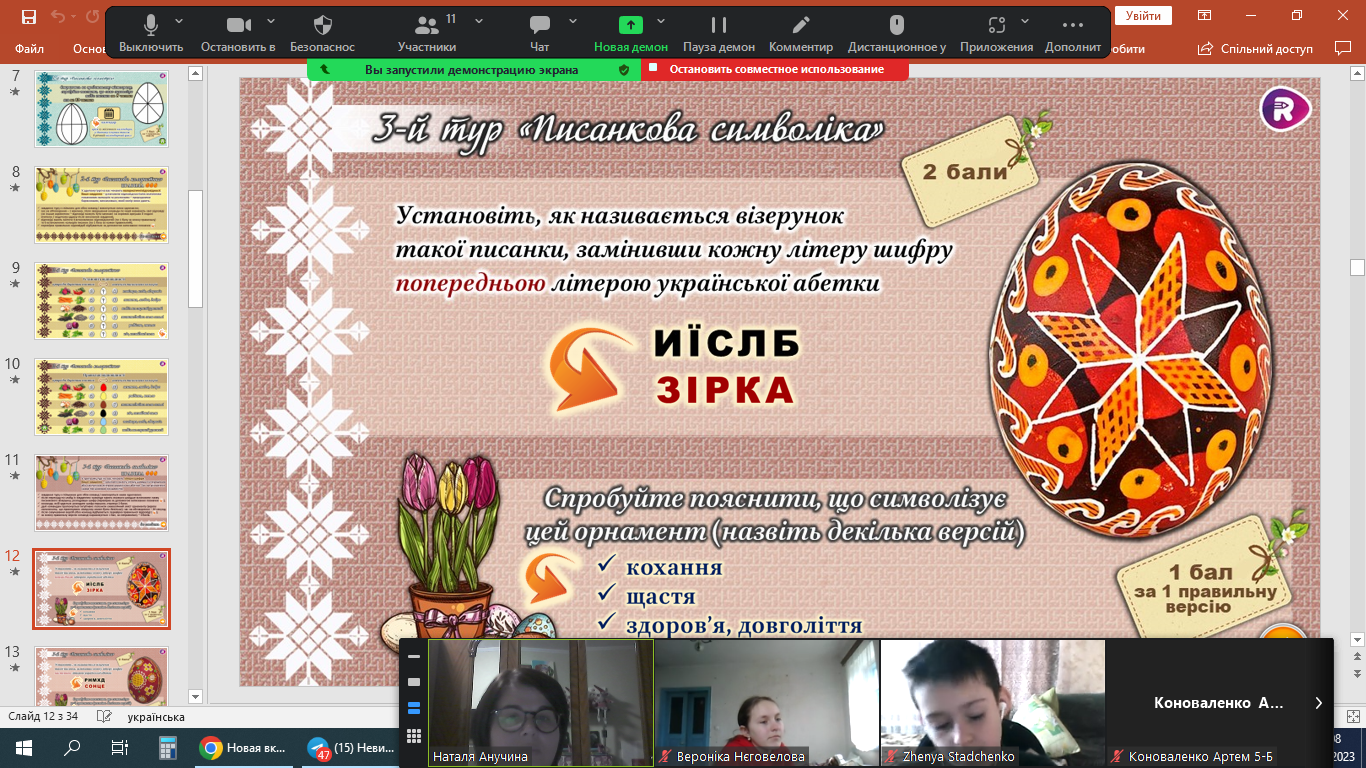Viewport: 1366px width, 768px height.
Task: Open Telegram taskbar item
Action: pyautogui.click(x=349, y=747)
